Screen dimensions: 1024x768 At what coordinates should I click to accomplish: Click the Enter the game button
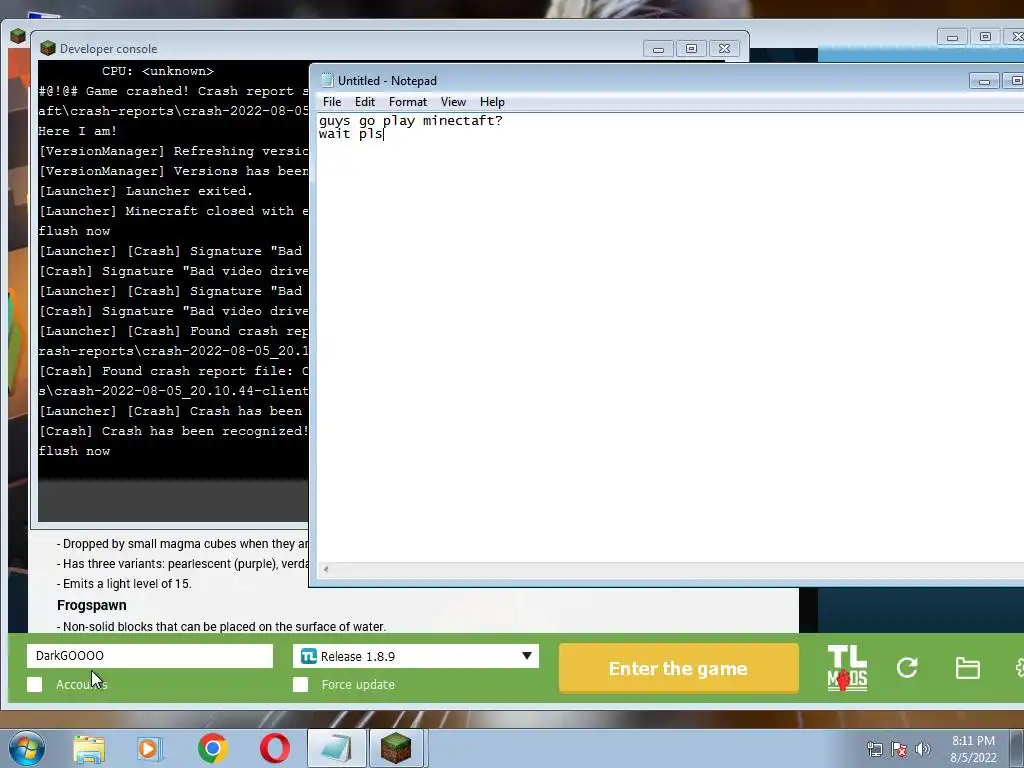pyautogui.click(x=679, y=668)
